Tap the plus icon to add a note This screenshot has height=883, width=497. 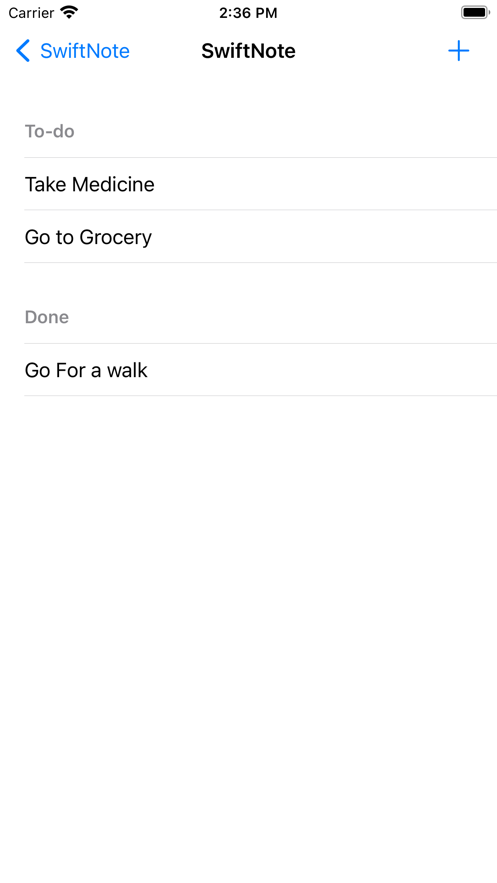(458, 51)
